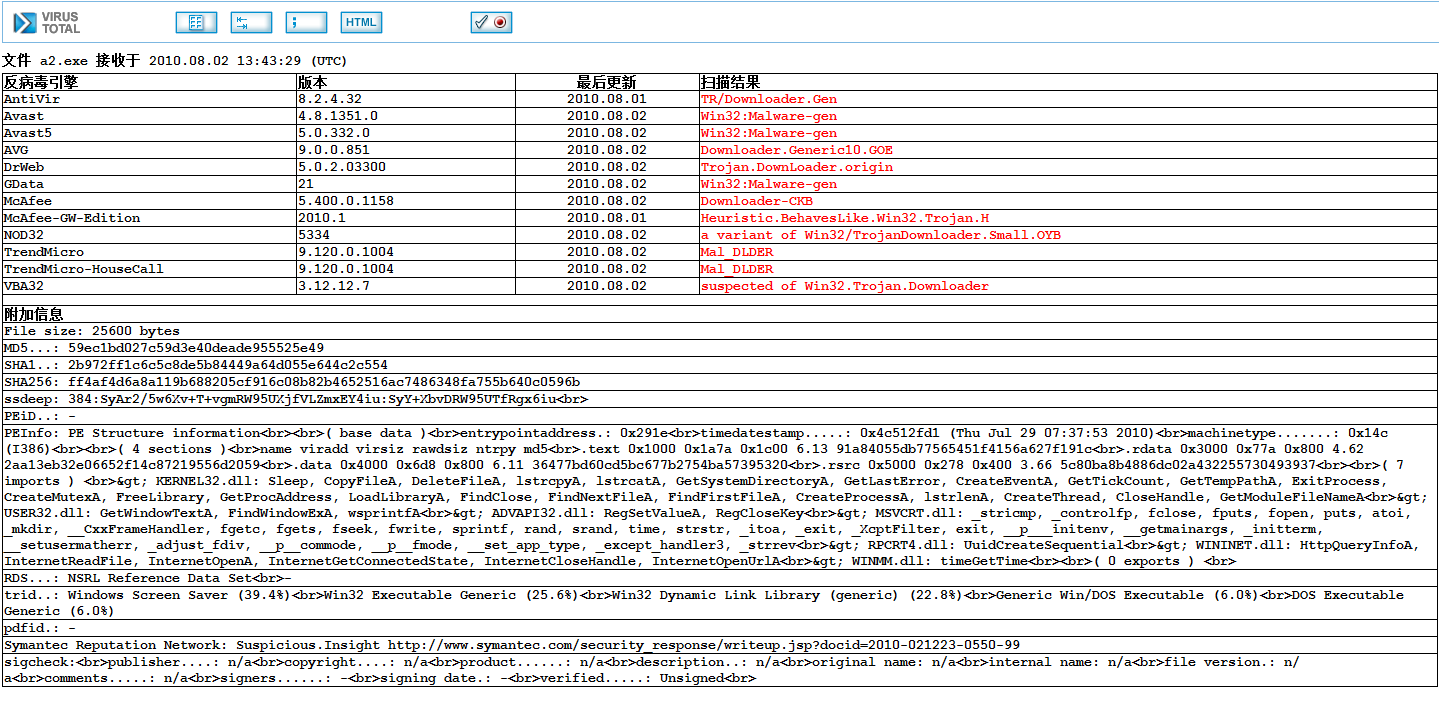Click the VirusTotal logo
The image size is (1439, 709).
45,22
